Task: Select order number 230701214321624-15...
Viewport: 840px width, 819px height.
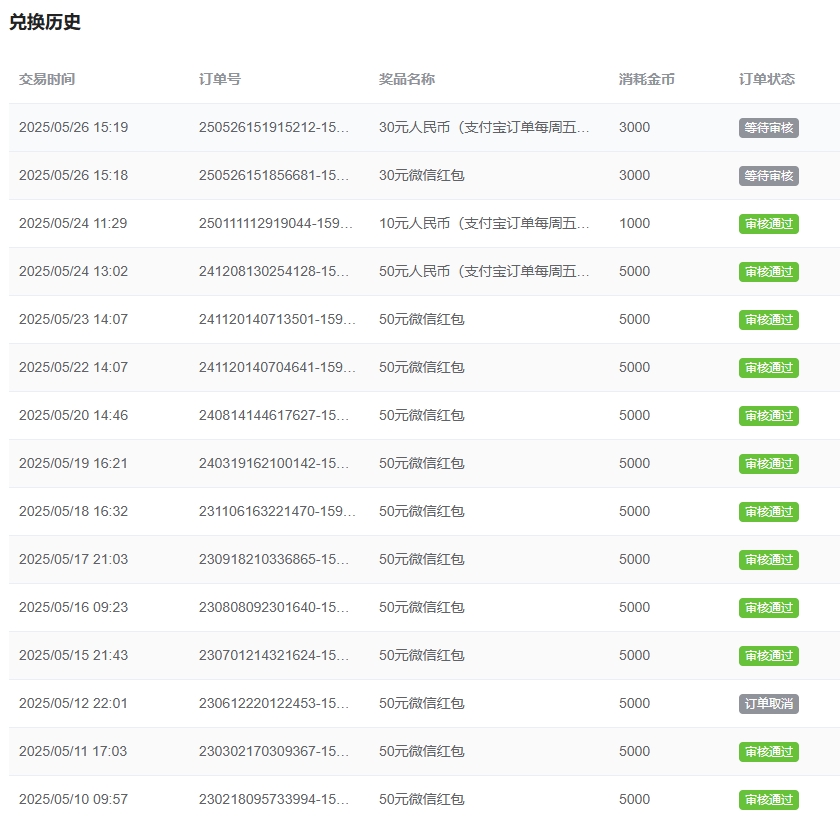Action: [x=274, y=656]
